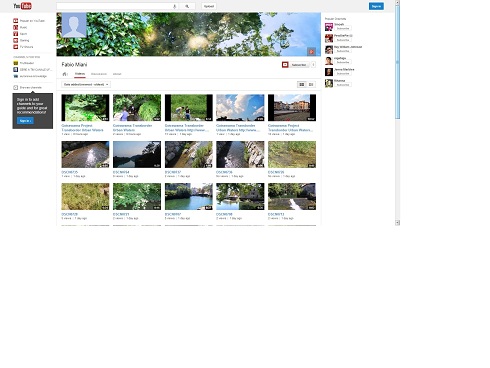This screenshot has width=490, height=368.
Task: Select the Videos tab
Action: click(80, 74)
